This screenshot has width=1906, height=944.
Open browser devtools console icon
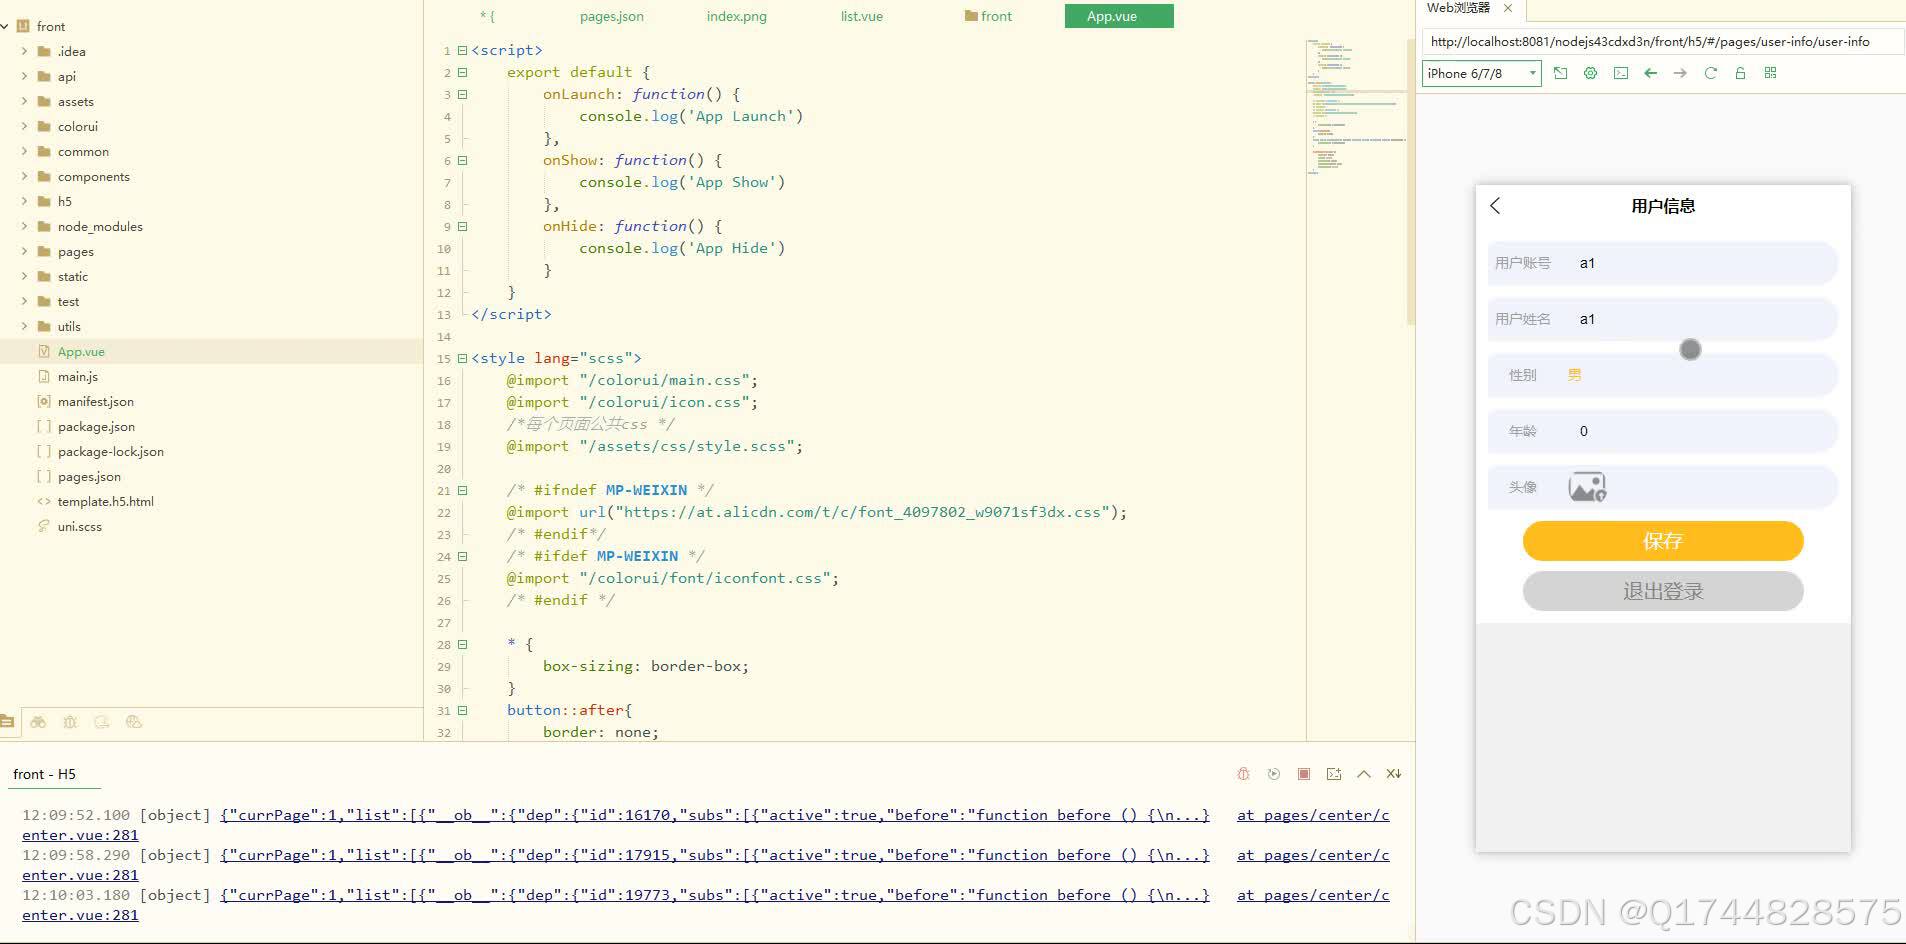(x=1620, y=73)
